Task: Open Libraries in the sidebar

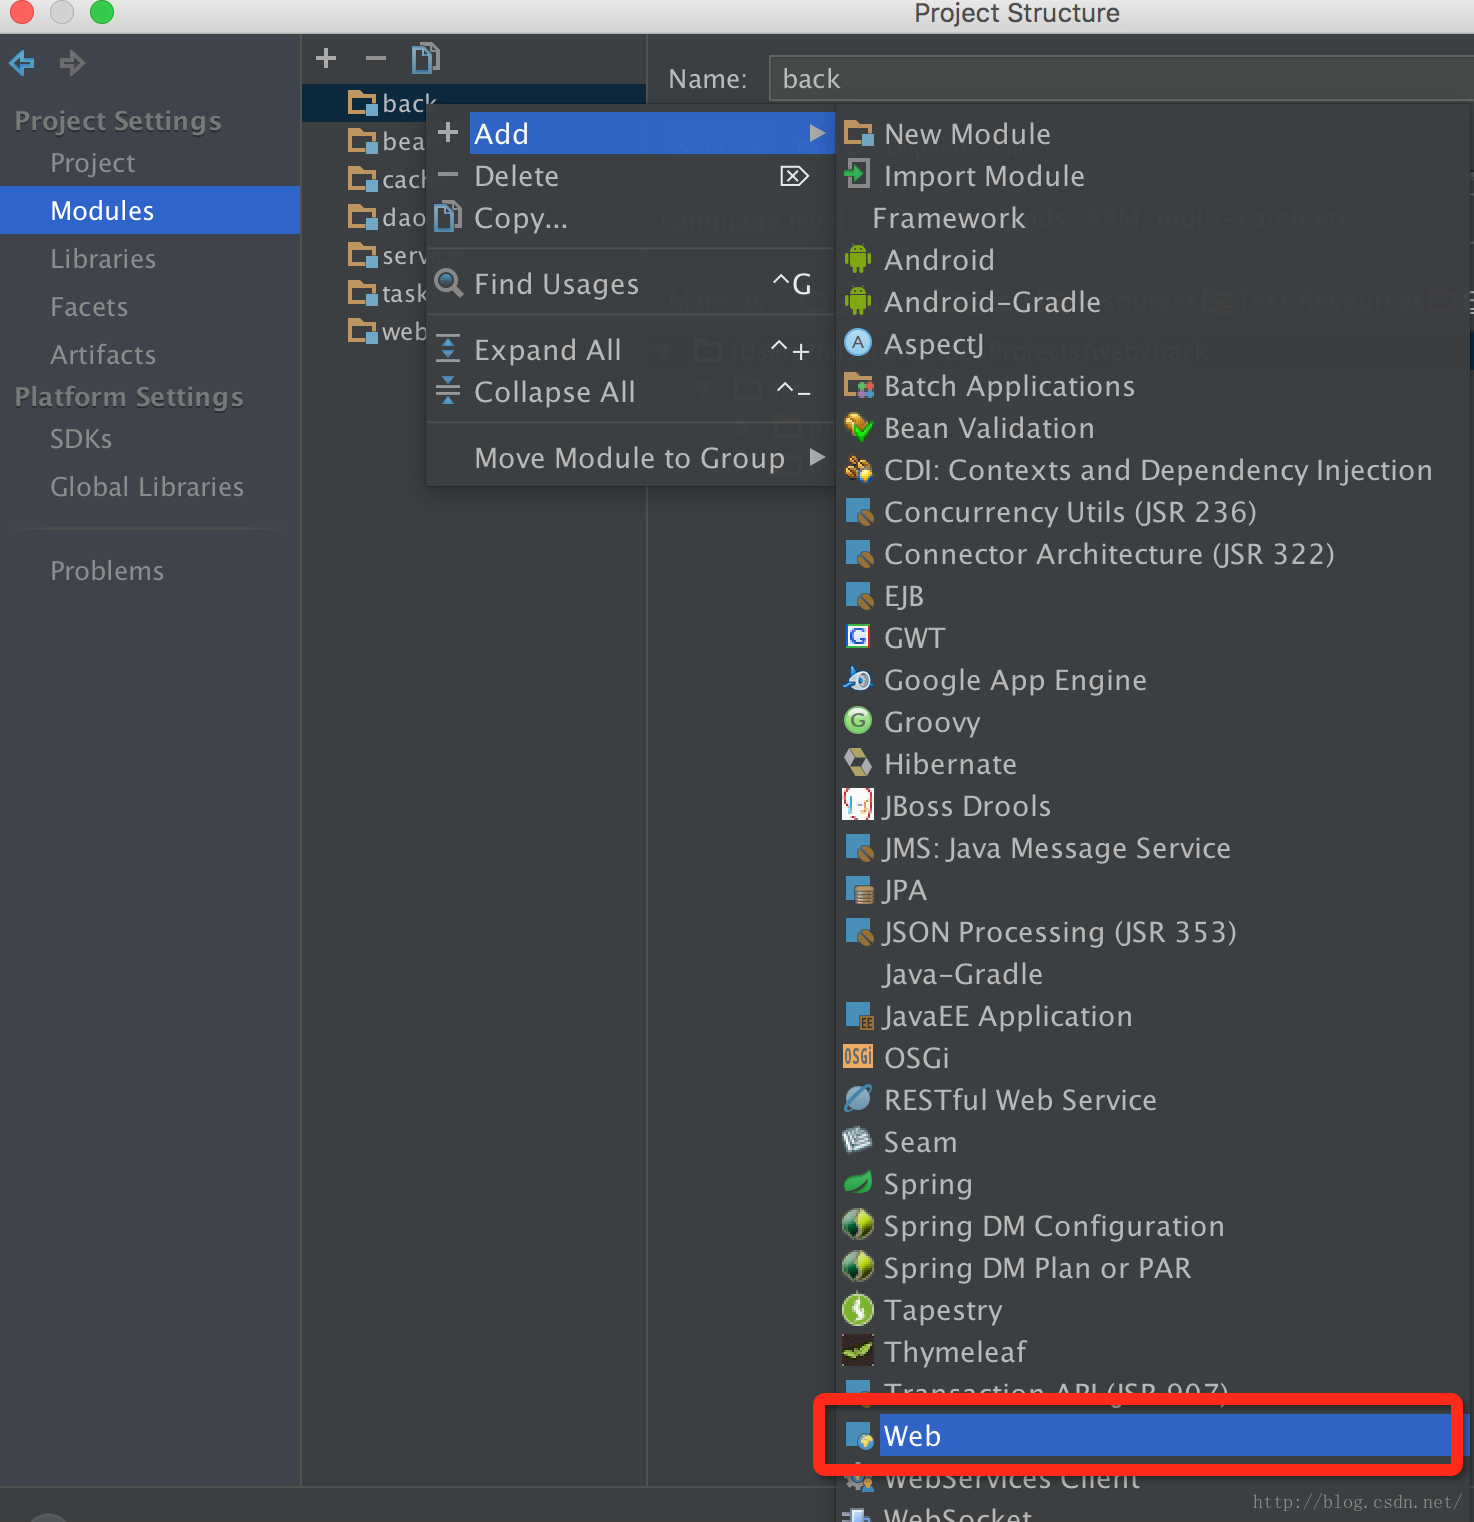Action: 103,259
